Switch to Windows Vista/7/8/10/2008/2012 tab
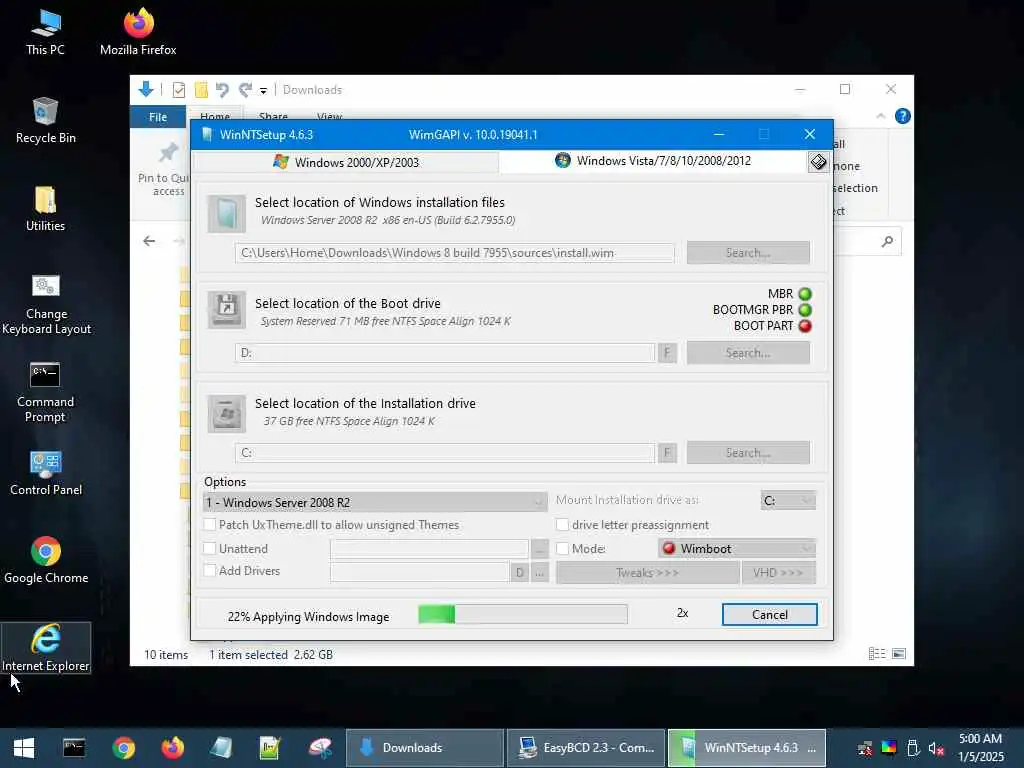Screen dimensions: 1024x768 point(653,161)
